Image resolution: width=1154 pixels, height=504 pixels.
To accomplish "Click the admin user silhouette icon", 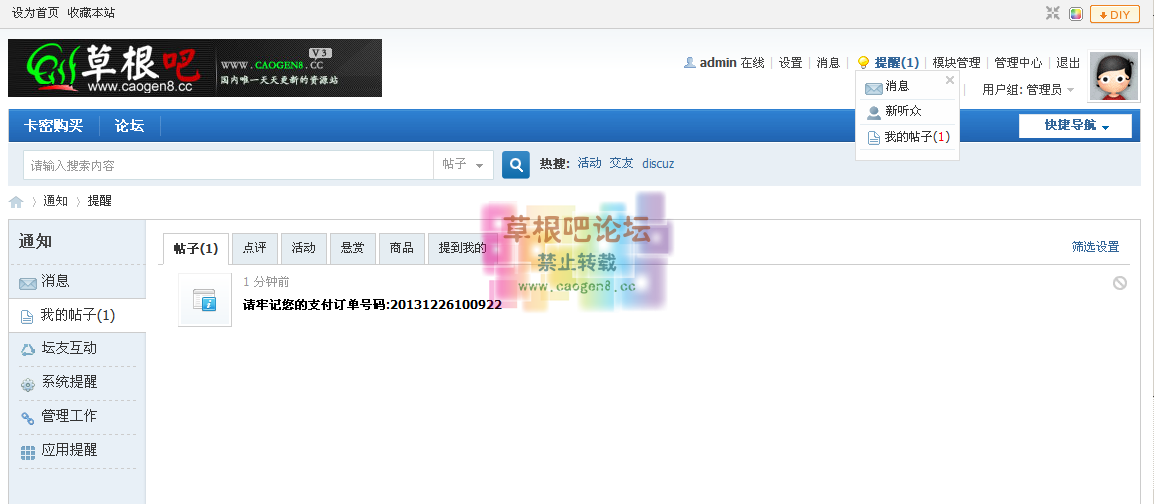I will tap(690, 63).
